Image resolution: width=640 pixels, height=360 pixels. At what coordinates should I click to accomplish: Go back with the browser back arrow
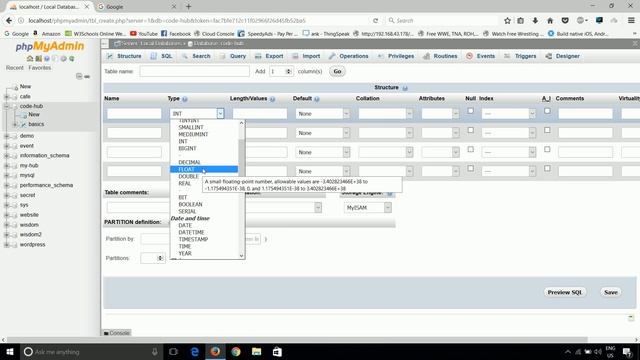pyautogui.click(x=9, y=20)
